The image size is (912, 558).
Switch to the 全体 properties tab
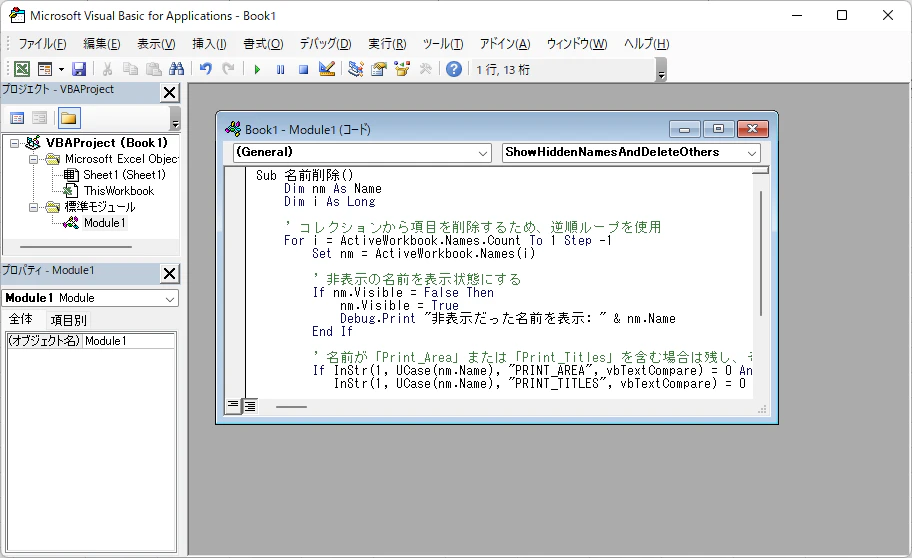point(20,319)
